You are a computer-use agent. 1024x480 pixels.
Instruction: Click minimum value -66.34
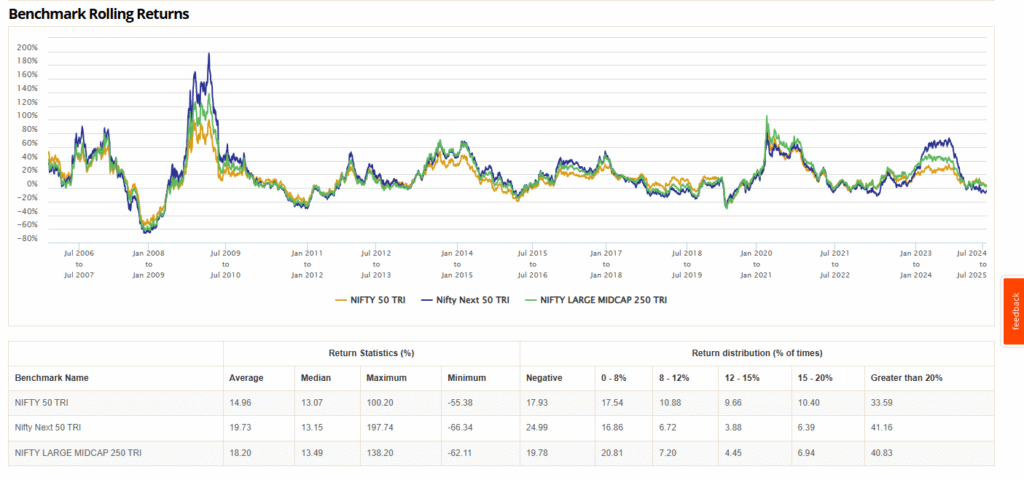point(459,427)
